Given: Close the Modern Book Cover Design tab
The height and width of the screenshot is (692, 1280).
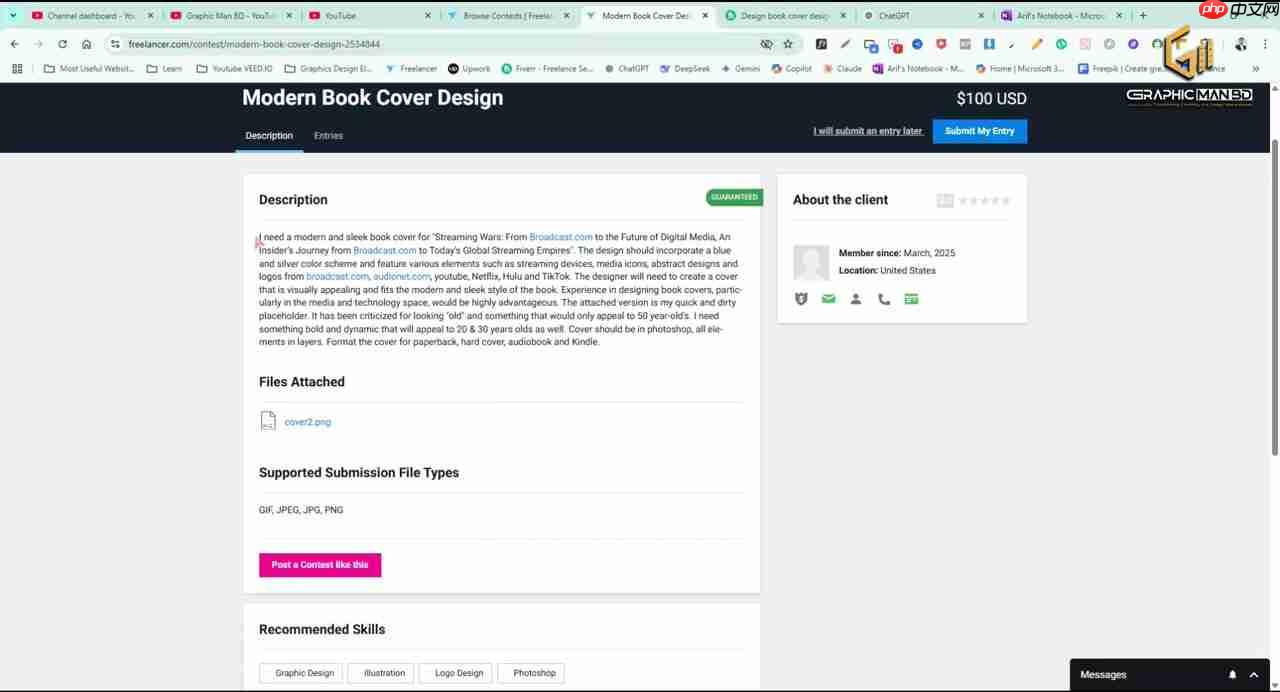Looking at the screenshot, I should click(706, 16).
